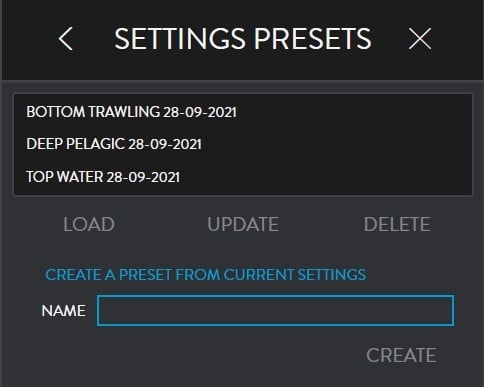Screen dimensions: 484x387
Task: Go back using the left arrow icon
Action: (66, 39)
